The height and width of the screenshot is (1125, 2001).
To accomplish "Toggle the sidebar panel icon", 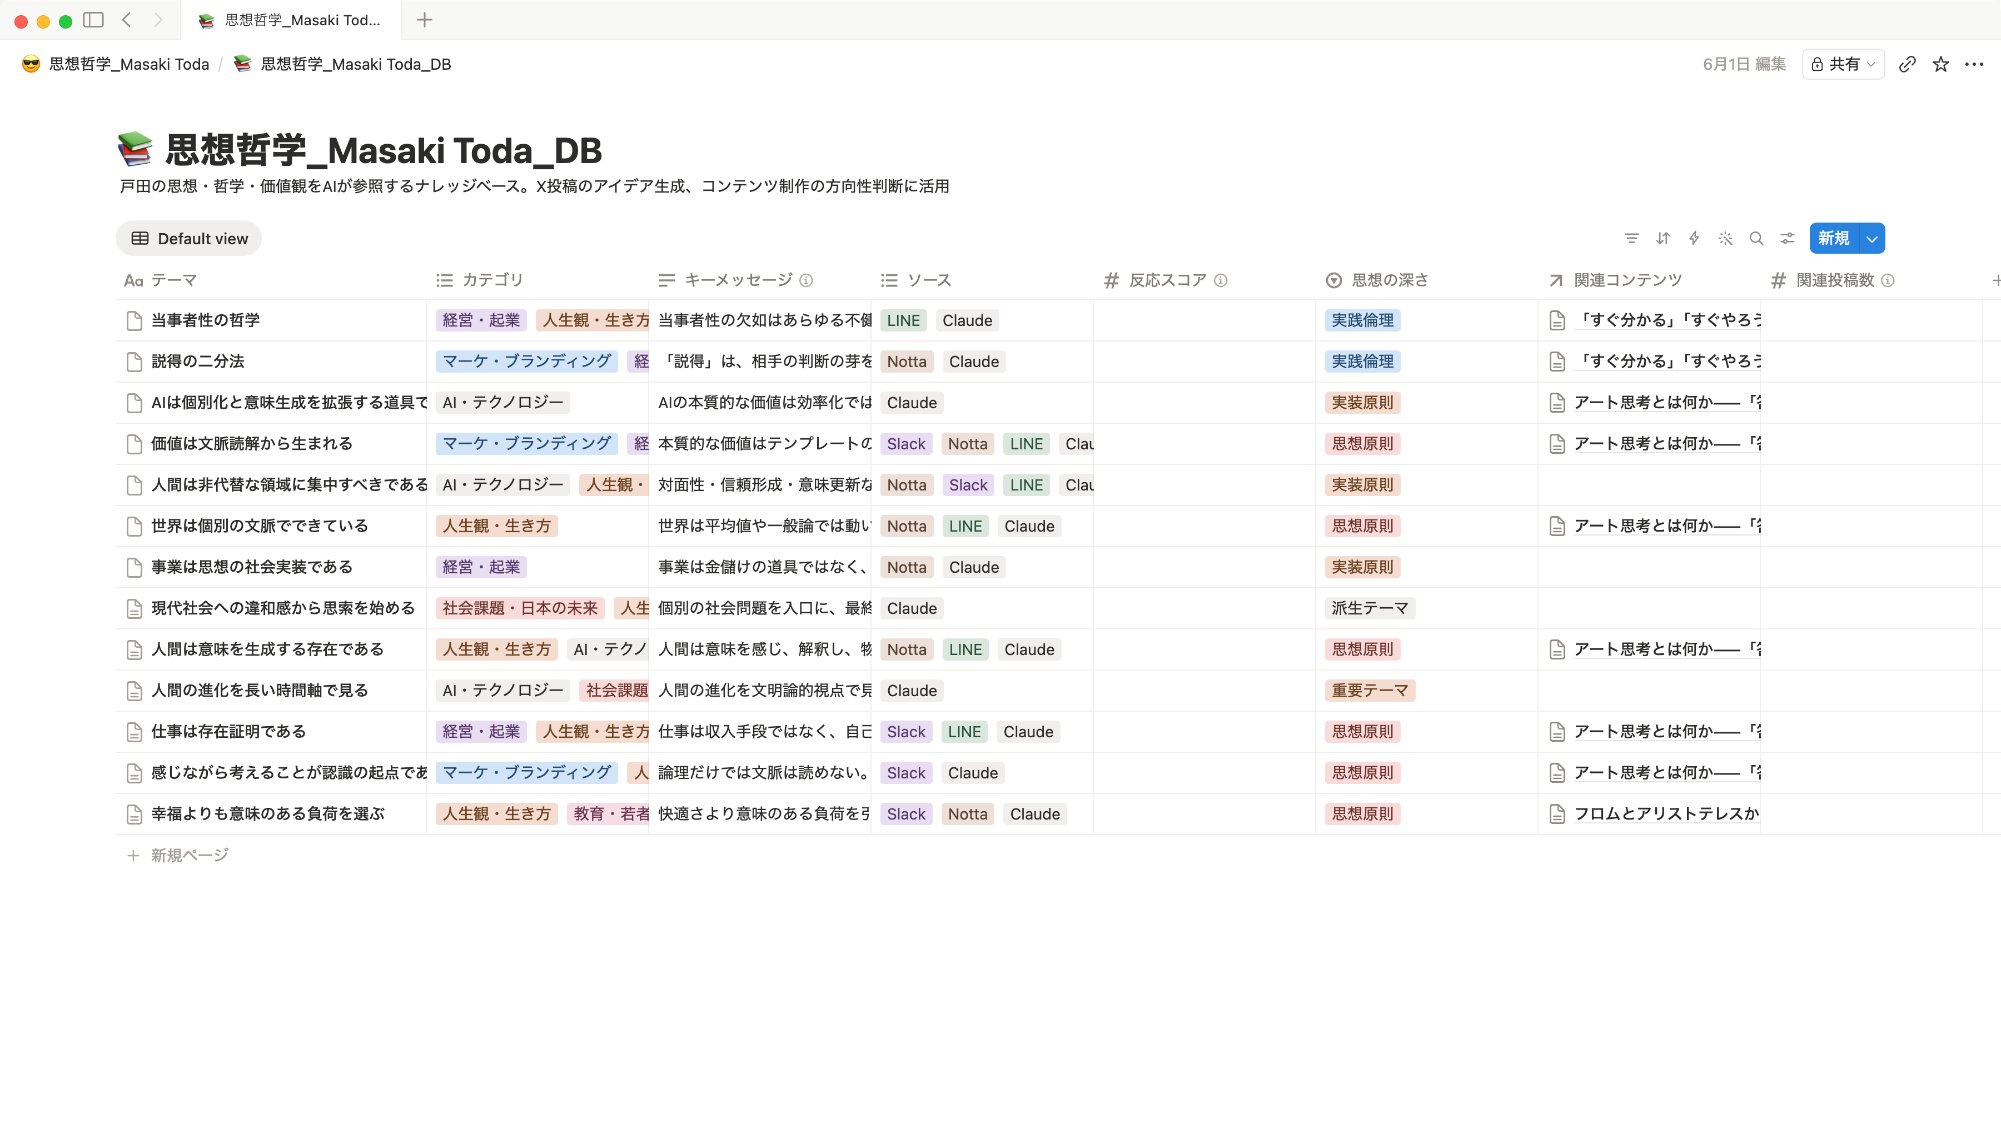I will coord(93,20).
